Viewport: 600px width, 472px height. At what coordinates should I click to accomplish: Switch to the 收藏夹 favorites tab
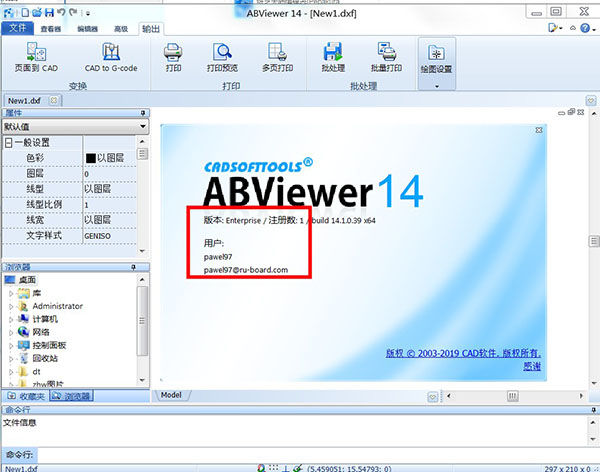pyautogui.click(x=26, y=396)
